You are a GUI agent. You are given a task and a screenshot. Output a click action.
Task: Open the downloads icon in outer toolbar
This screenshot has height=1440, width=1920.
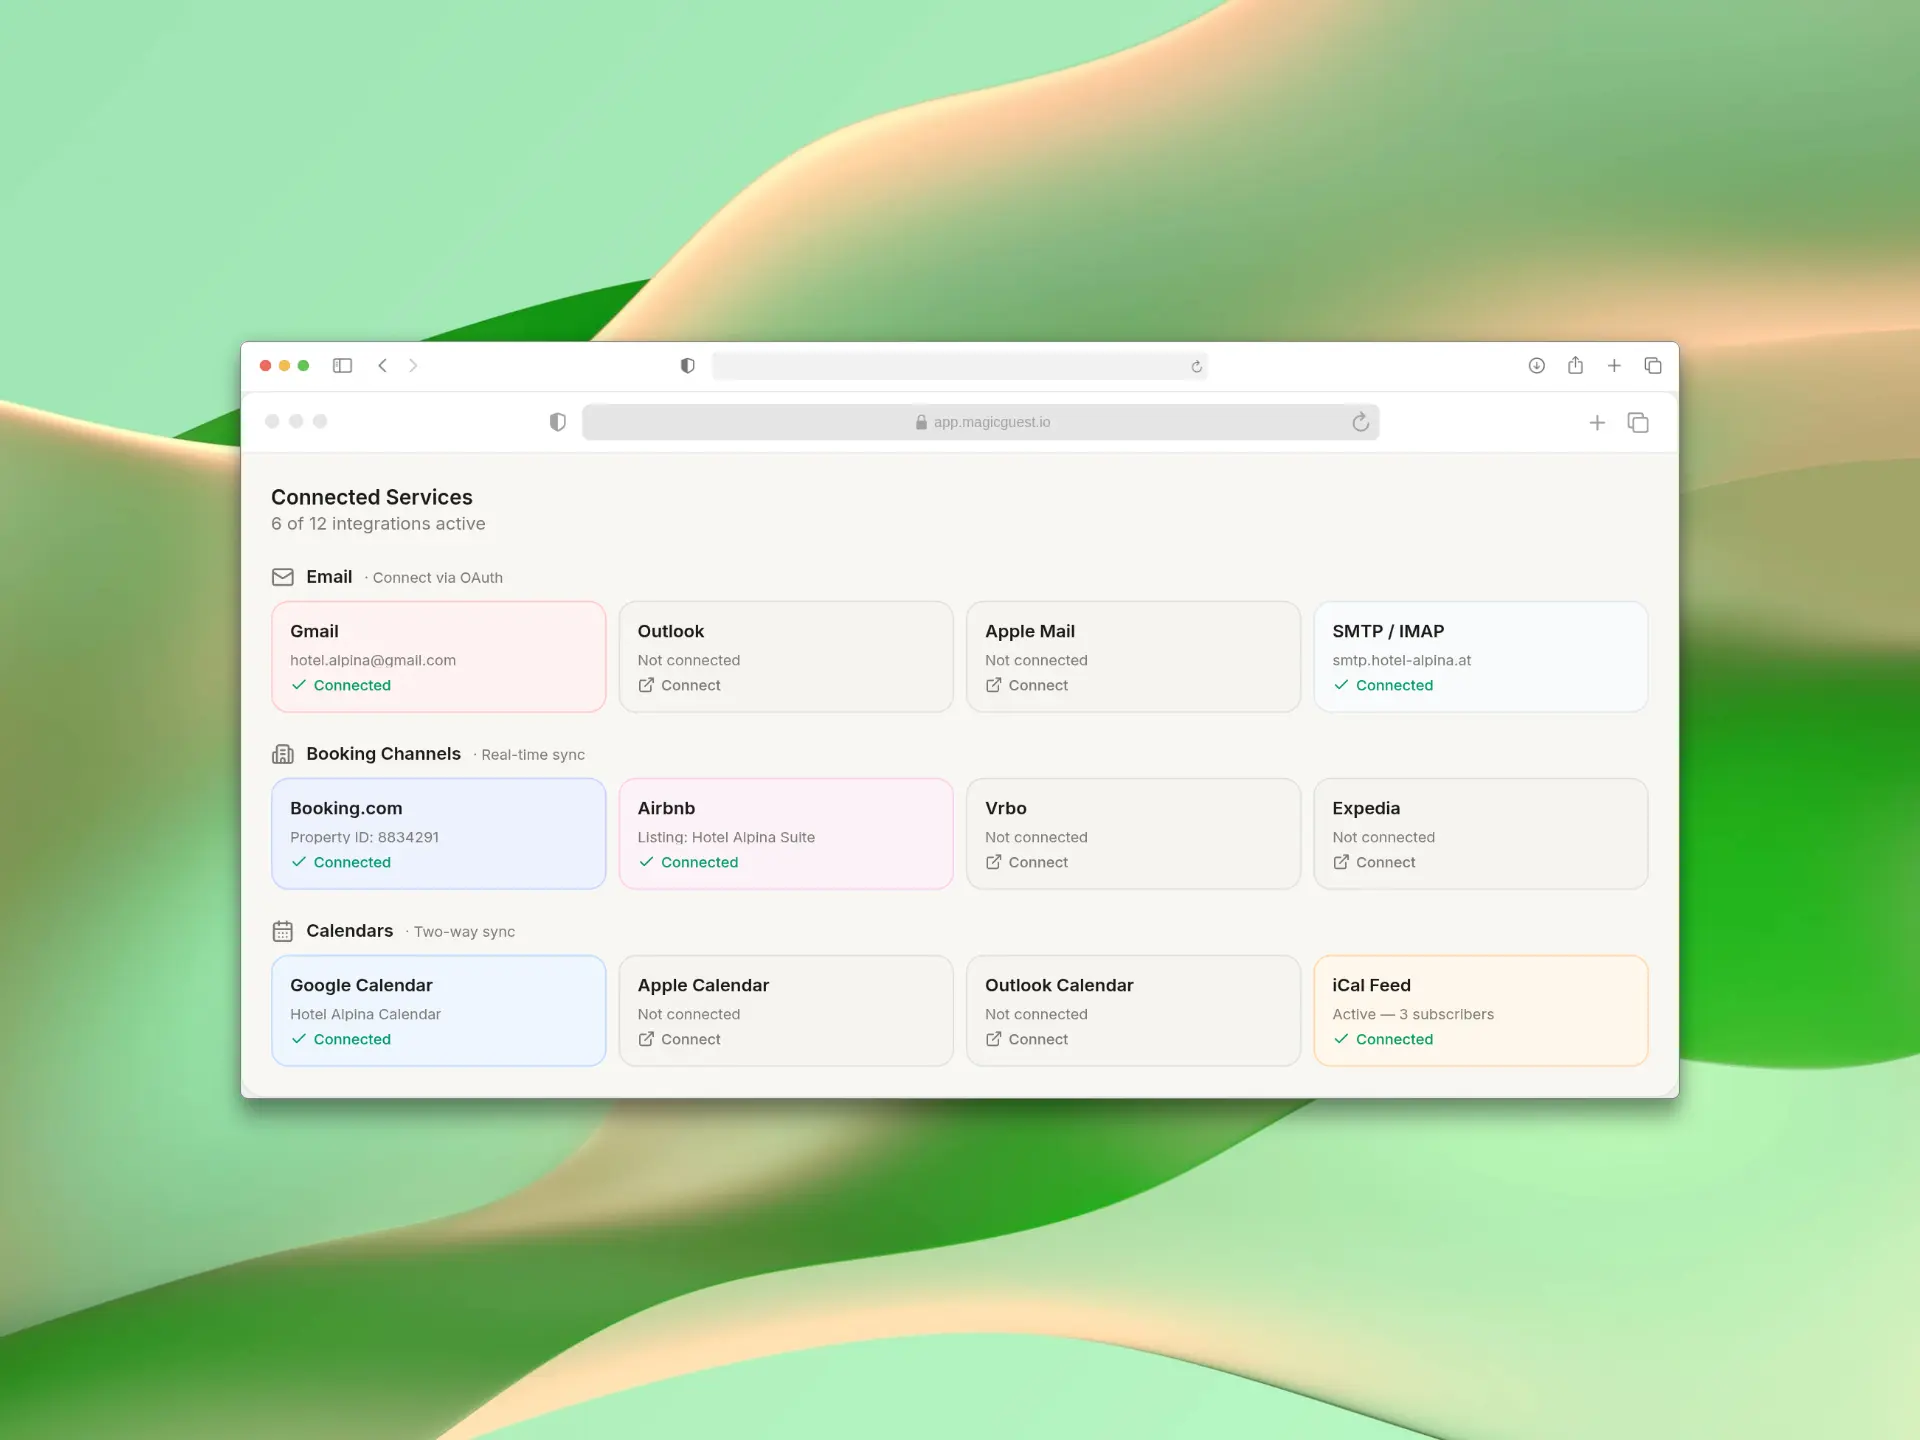click(1537, 366)
